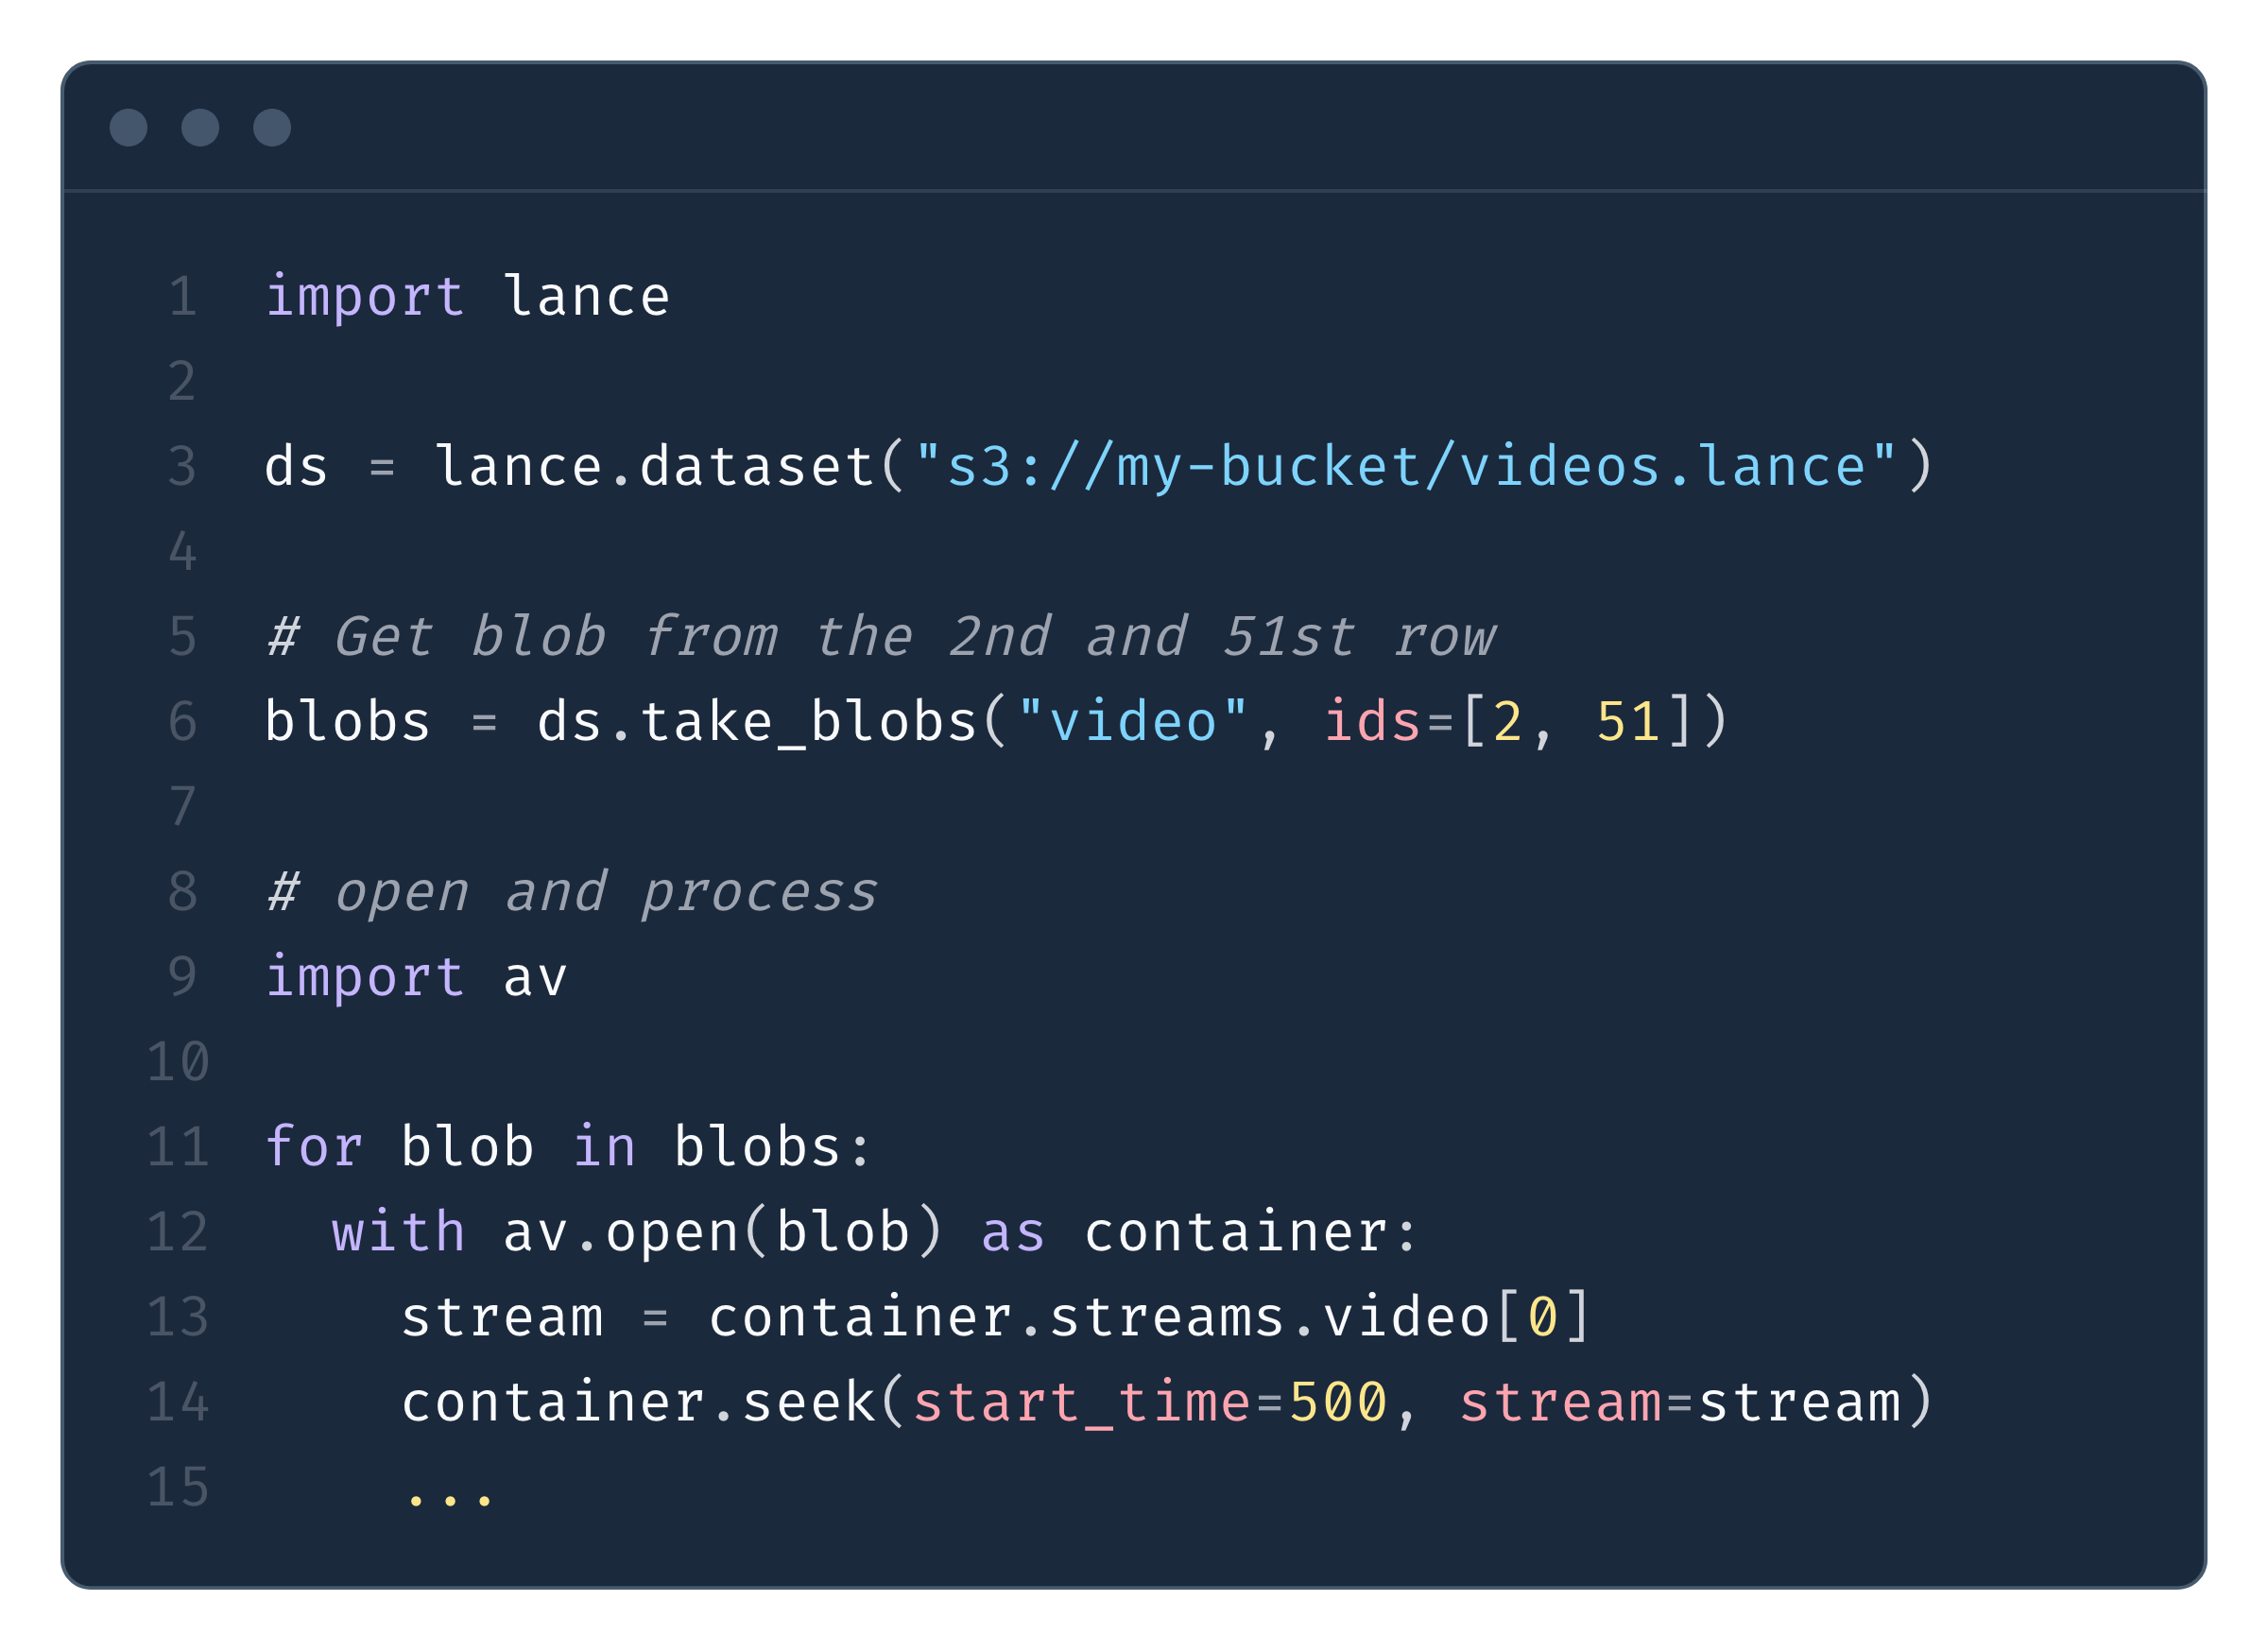Click the dataset method name on line 3
The height and width of the screenshot is (1652, 2268).
pos(756,467)
